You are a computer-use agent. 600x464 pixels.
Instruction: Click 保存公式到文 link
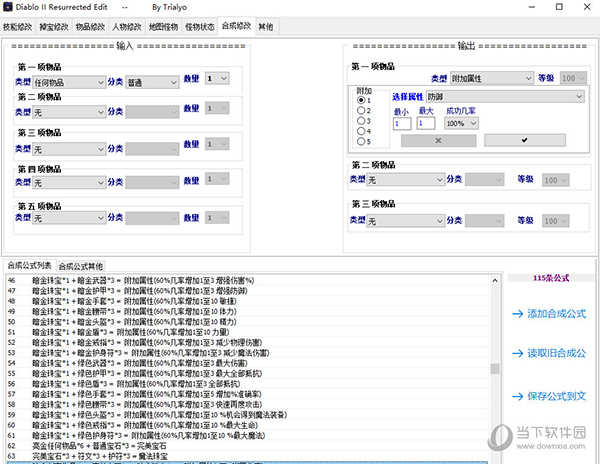(x=549, y=396)
